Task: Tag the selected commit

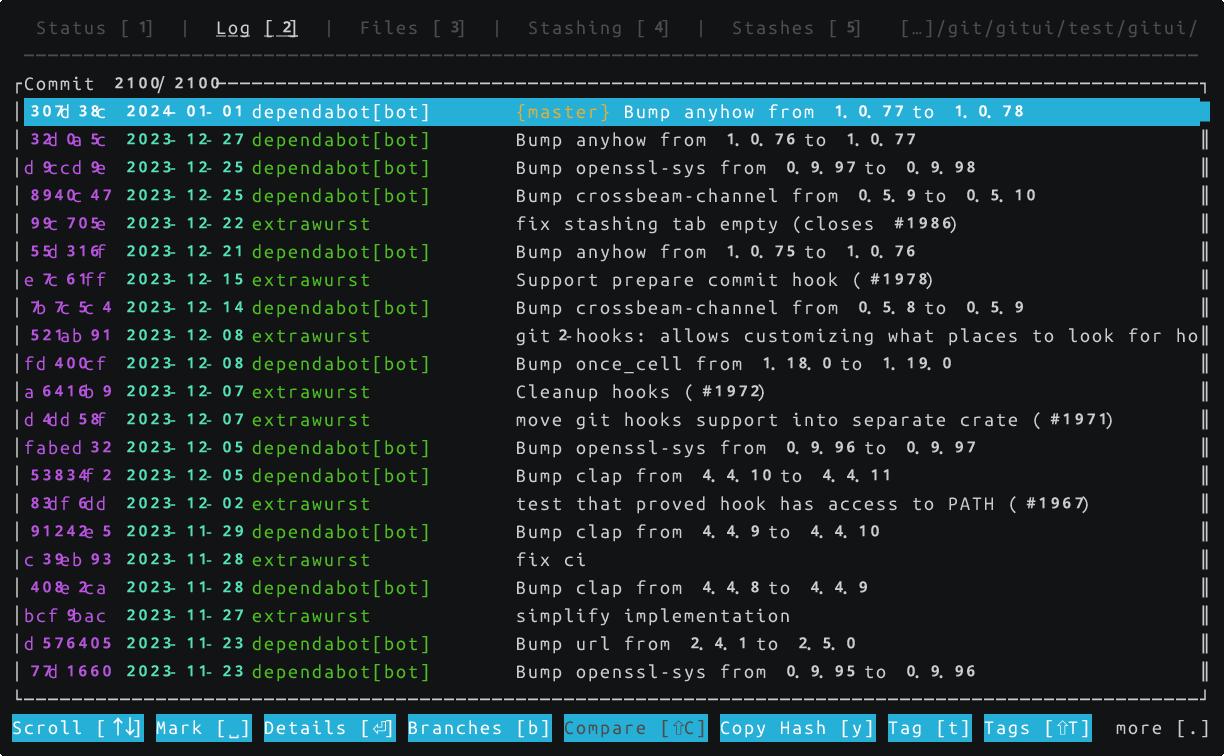Action: [x=928, y=728]
